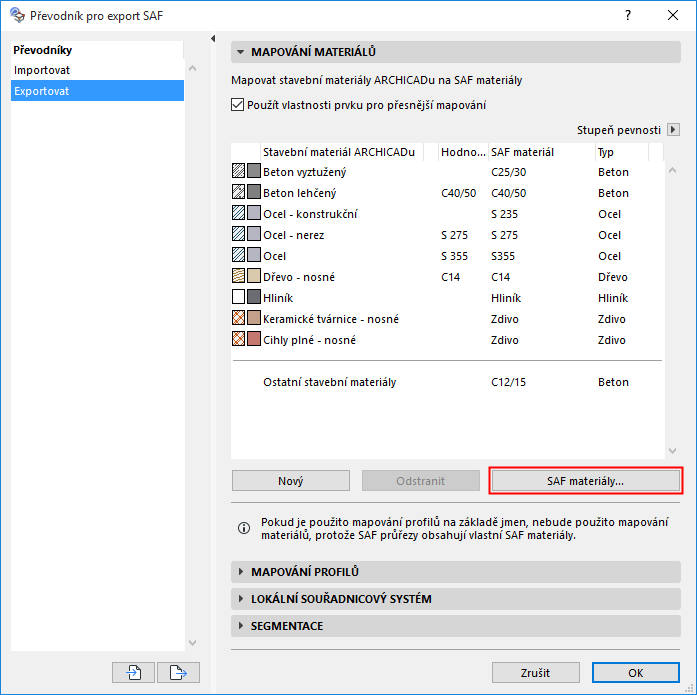Select the Ocel - nerez row
This screenshot has width=697, height=695.
tap(447, 234)
